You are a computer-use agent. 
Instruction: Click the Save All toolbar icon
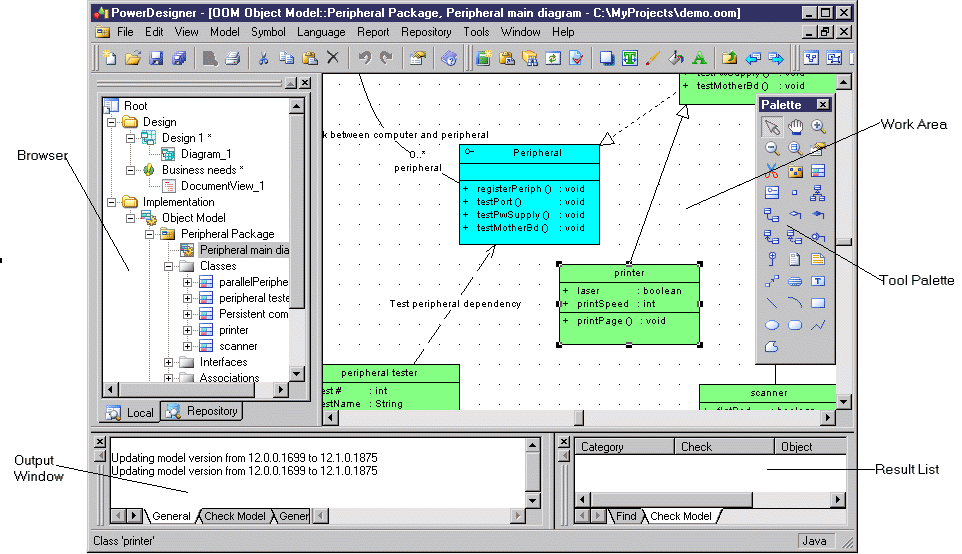(x=179, y=58)
